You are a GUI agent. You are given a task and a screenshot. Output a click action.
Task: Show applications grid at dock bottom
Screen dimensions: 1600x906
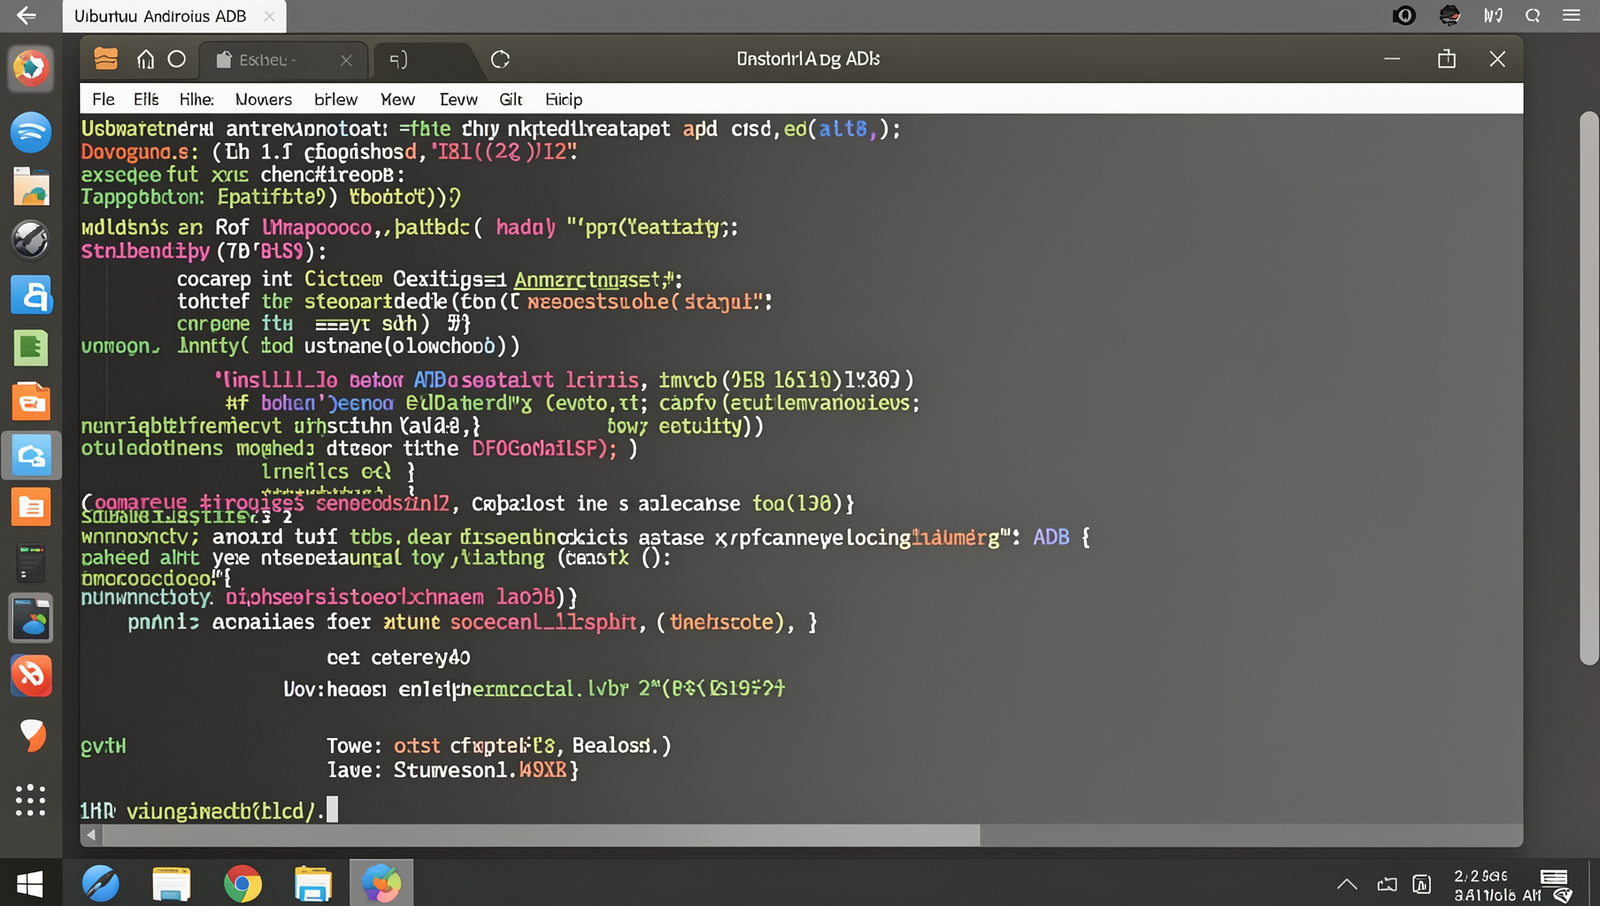(x=31, y=799)
